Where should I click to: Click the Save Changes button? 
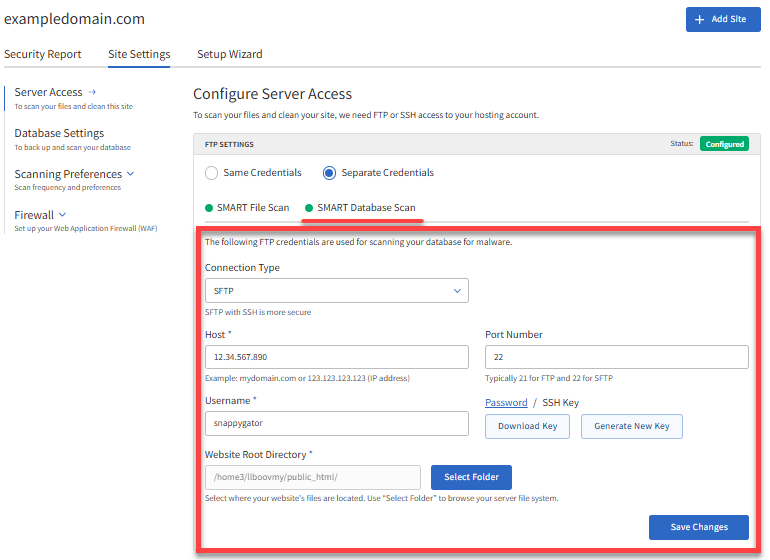click(699, 527)
